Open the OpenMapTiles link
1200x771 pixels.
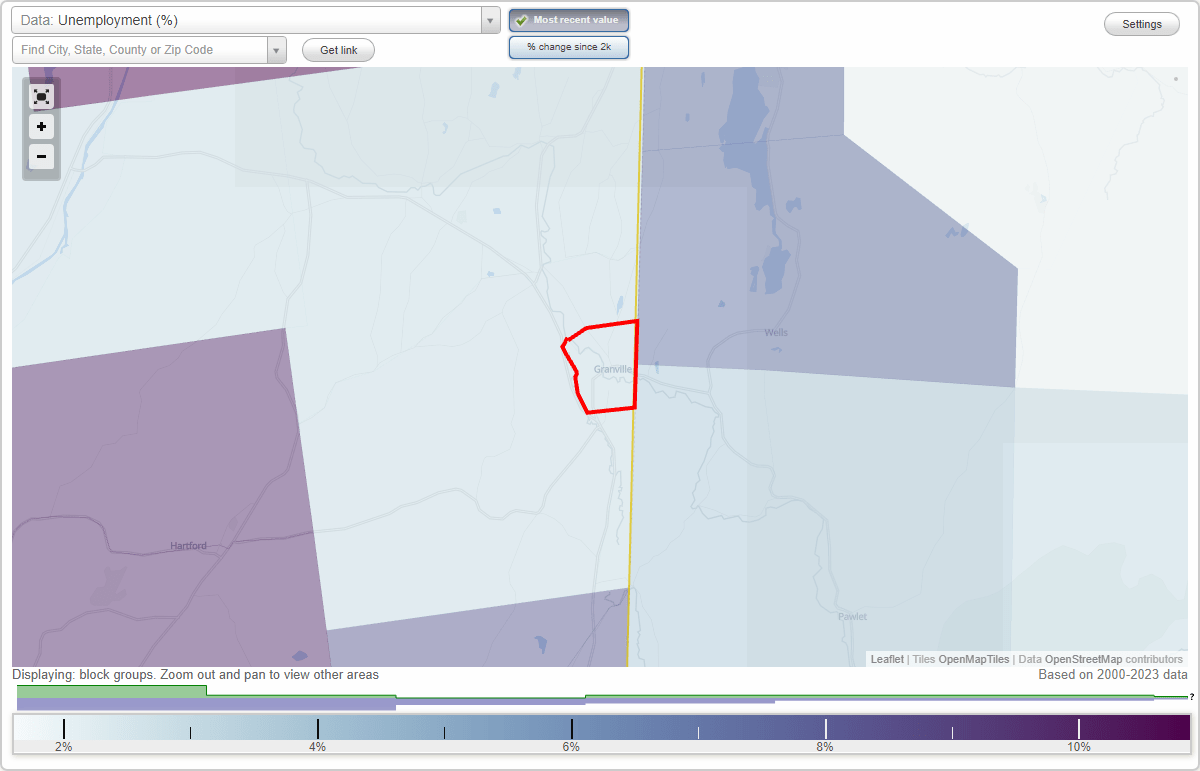[x=973, y=659]
